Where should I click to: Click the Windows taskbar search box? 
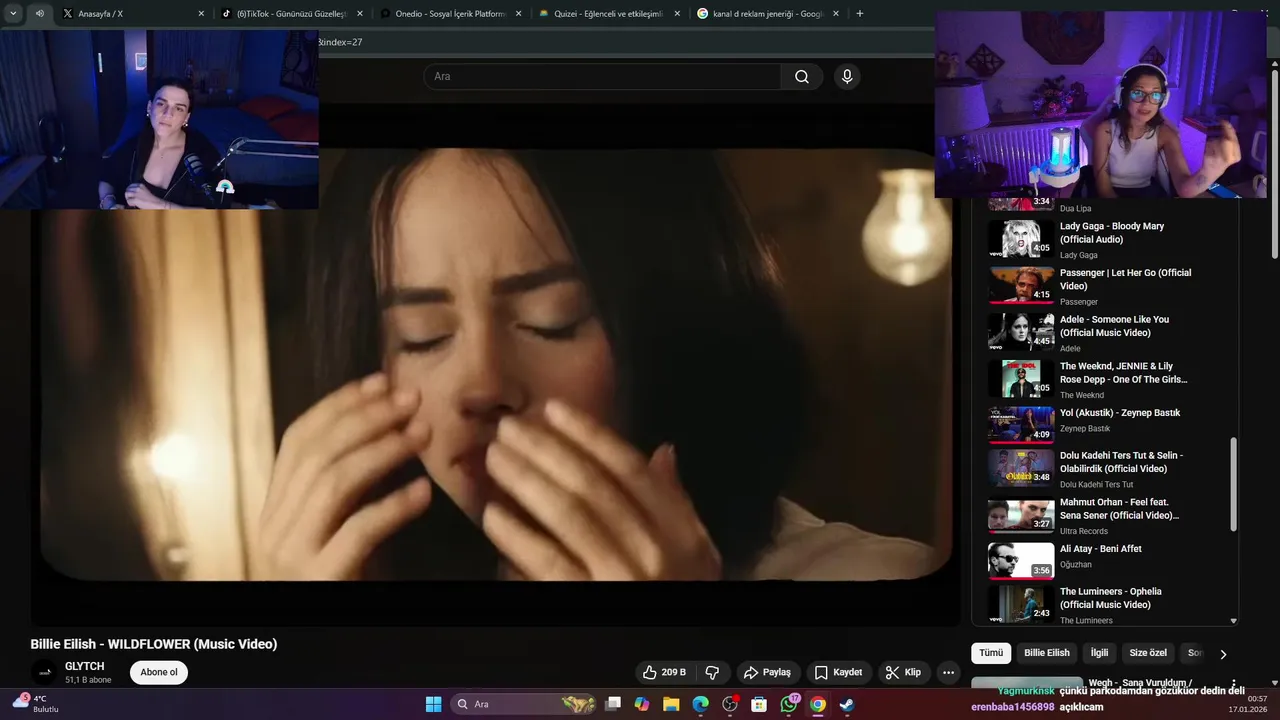(x=524, y=704)
